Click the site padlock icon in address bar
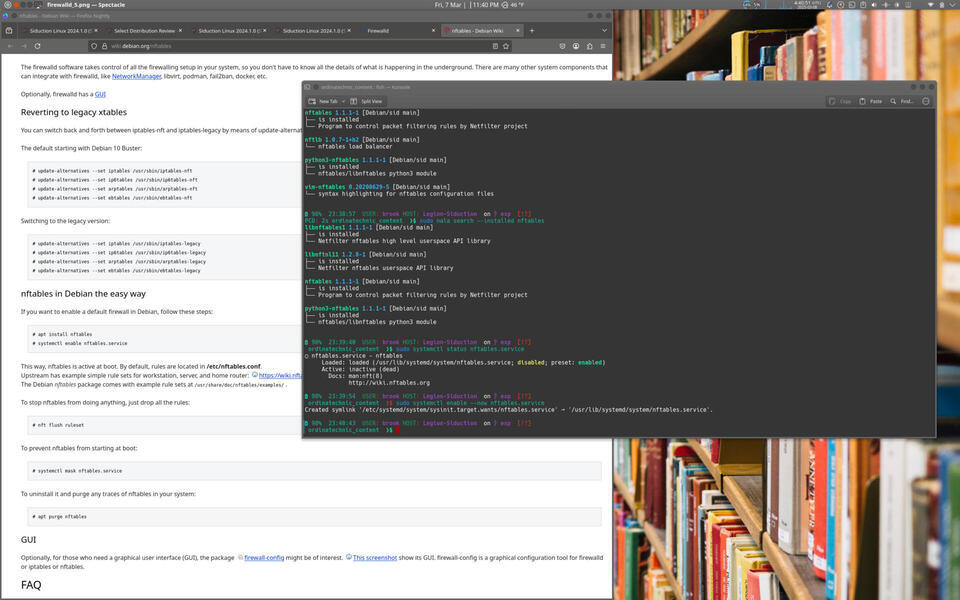 tap(104, 46)
